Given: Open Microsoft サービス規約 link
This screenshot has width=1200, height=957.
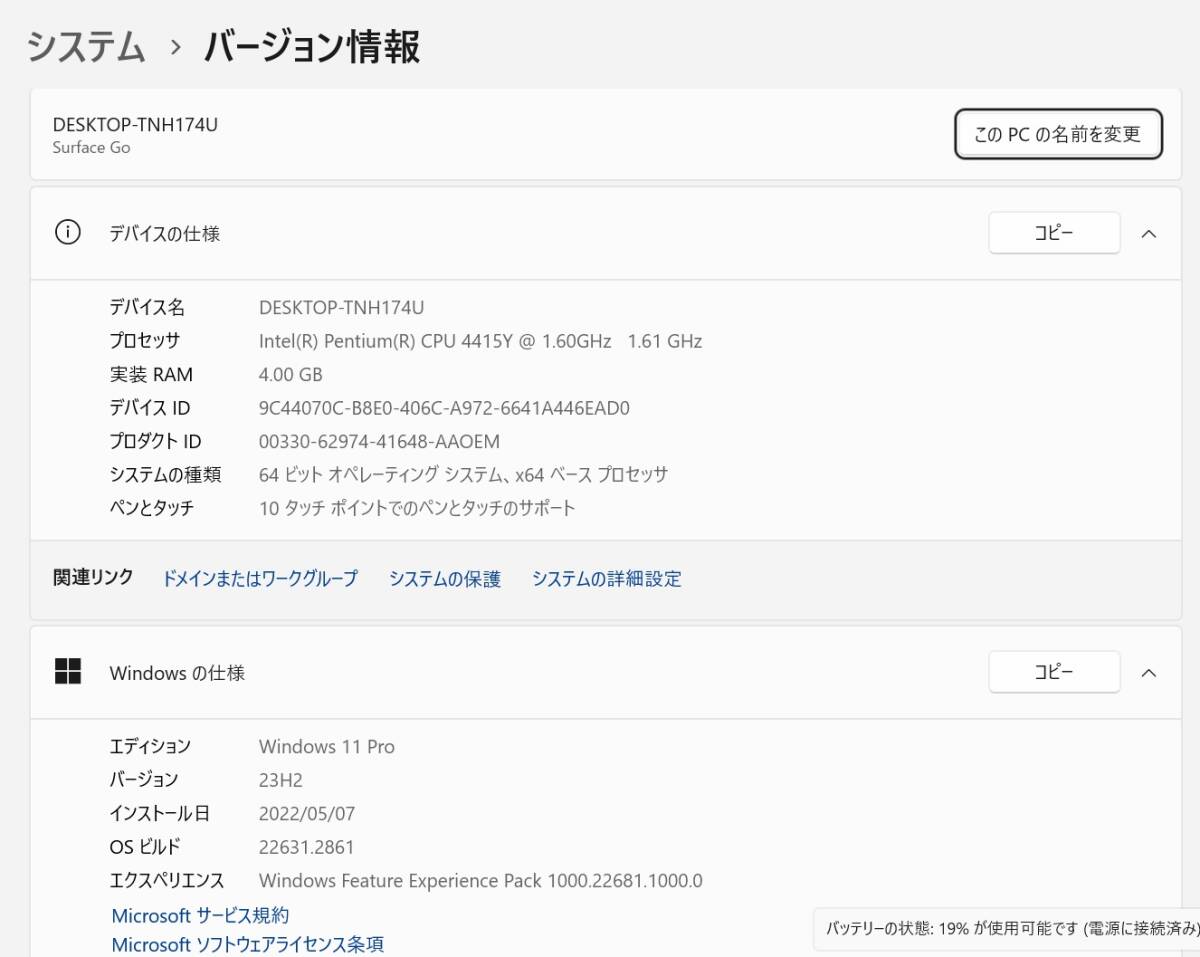Looking at the screenshot, I should pyautogui.click(x=200, y=915).
